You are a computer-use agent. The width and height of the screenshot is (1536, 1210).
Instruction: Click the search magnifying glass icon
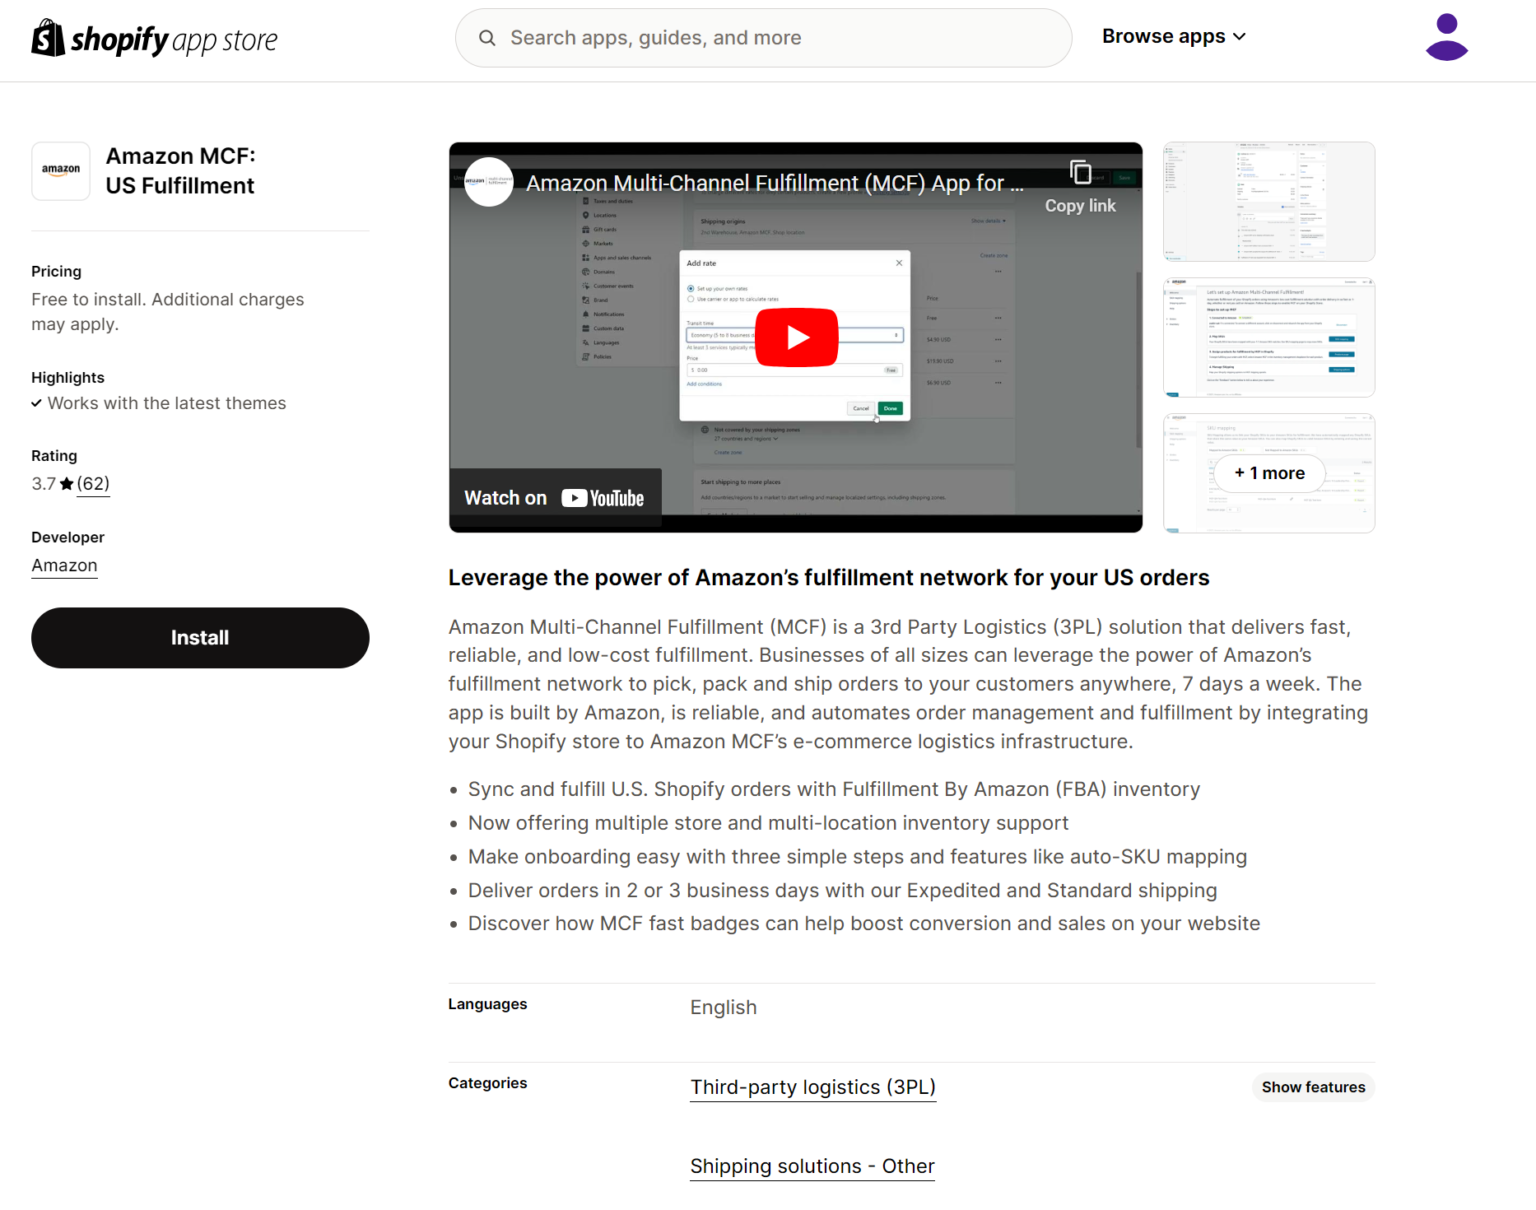[487, 37]
